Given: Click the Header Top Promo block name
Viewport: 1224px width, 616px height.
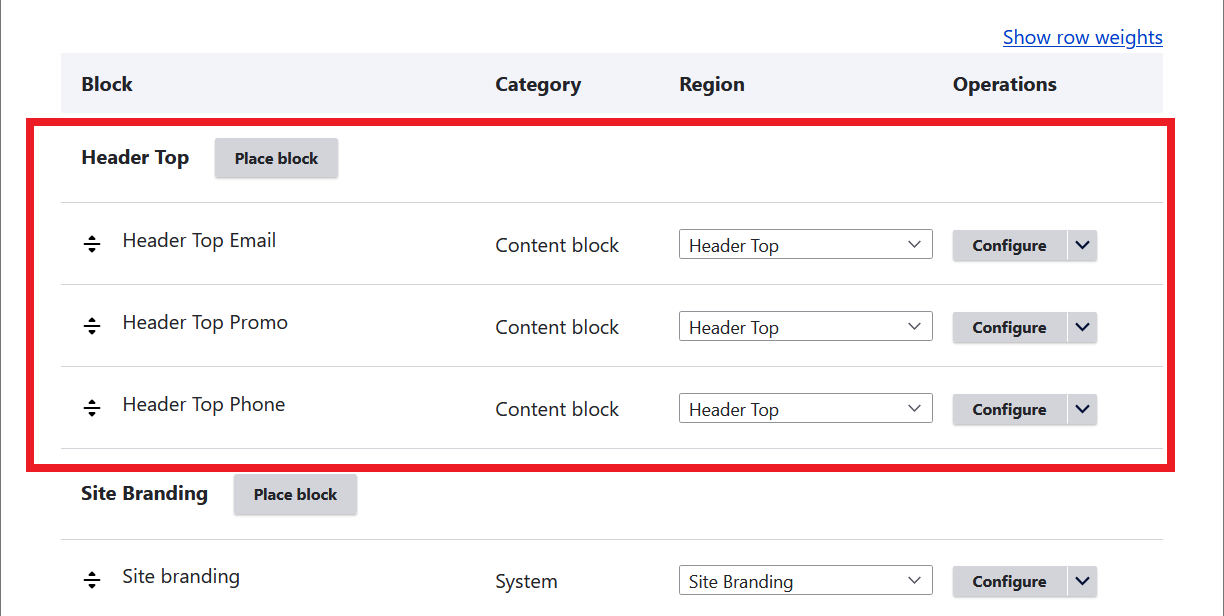Looking at the screenshot, I should click(205, 322).
